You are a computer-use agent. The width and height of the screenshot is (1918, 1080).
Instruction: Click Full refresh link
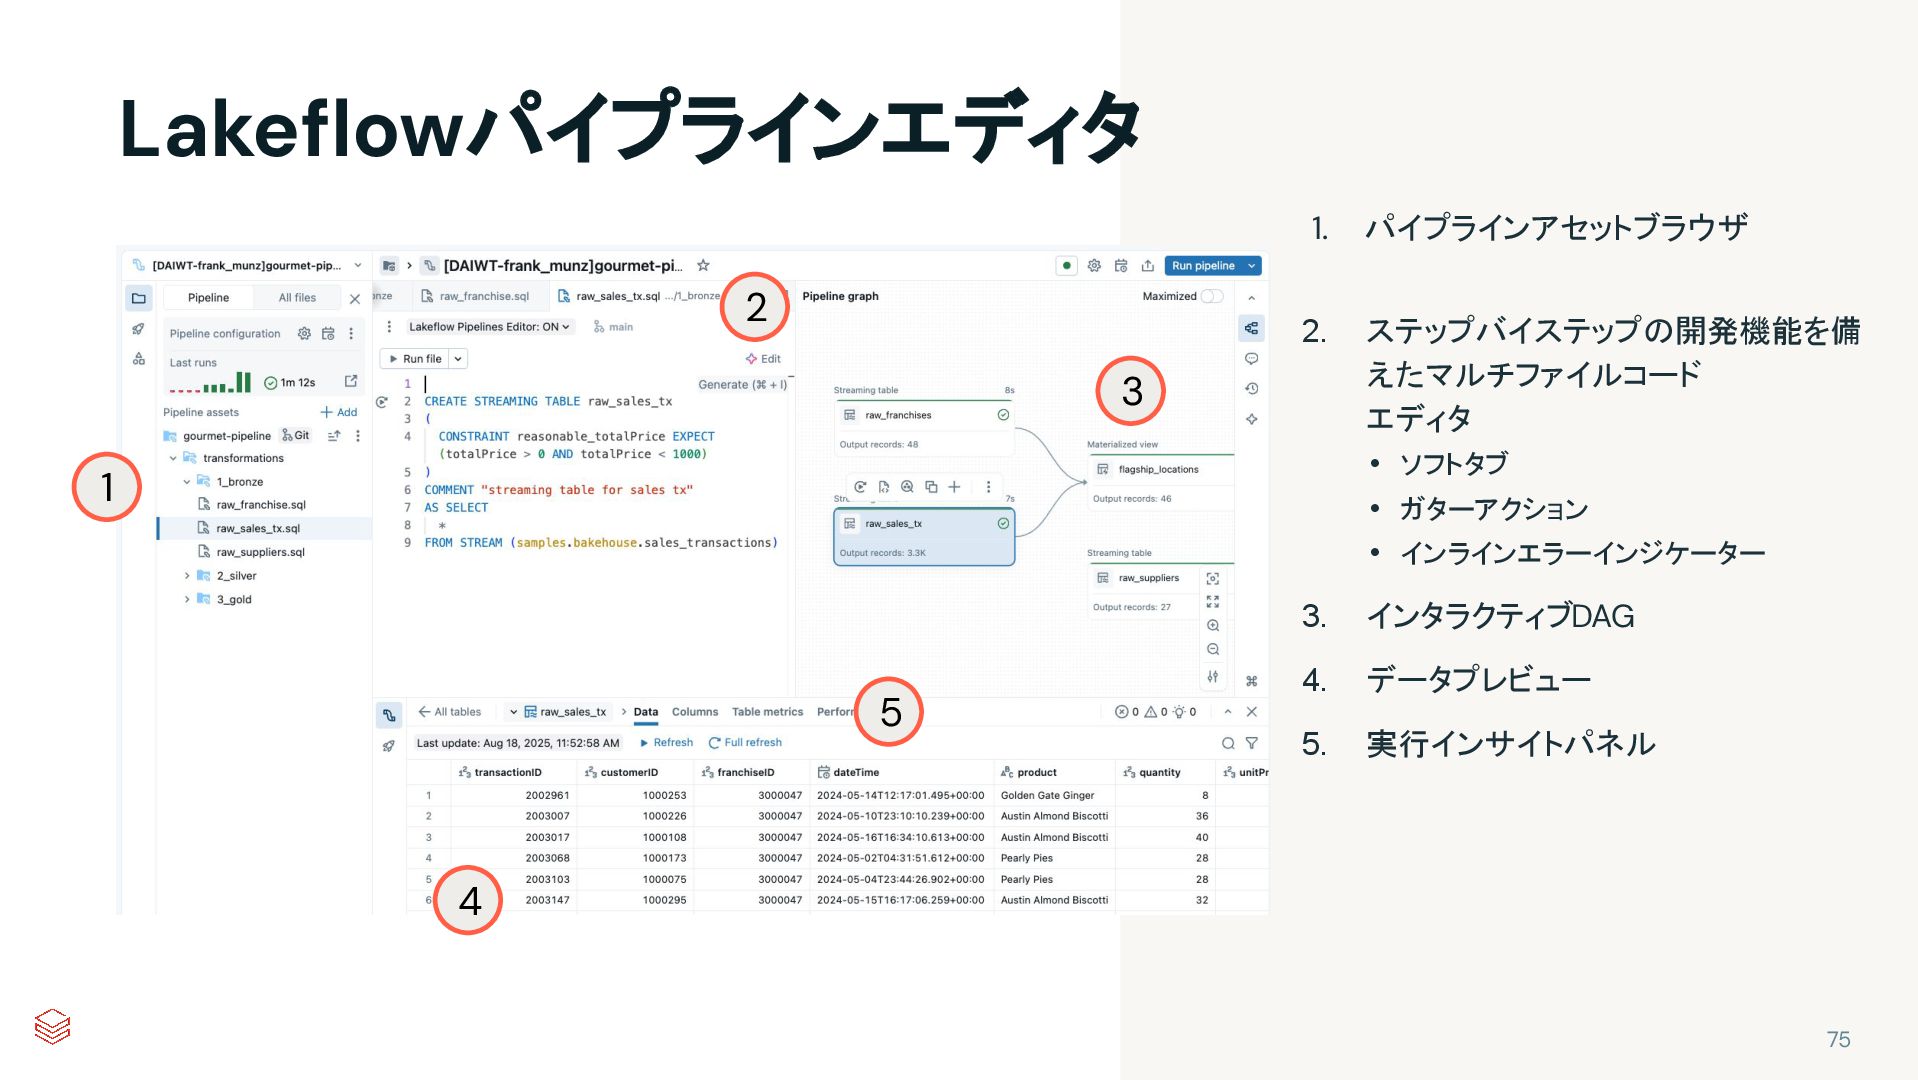point(745,743)
